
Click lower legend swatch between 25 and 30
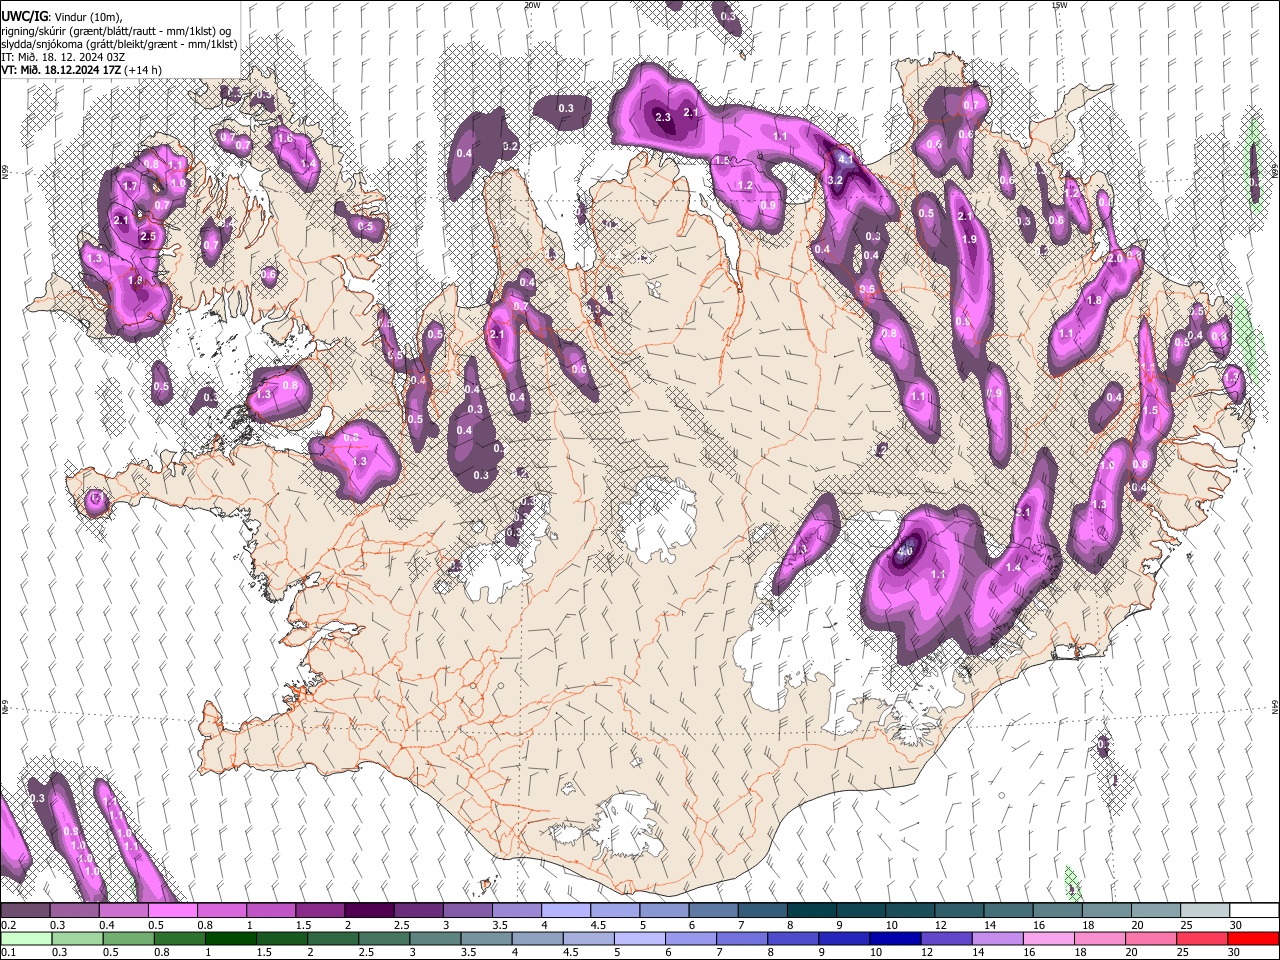[x=1202, y=939]
